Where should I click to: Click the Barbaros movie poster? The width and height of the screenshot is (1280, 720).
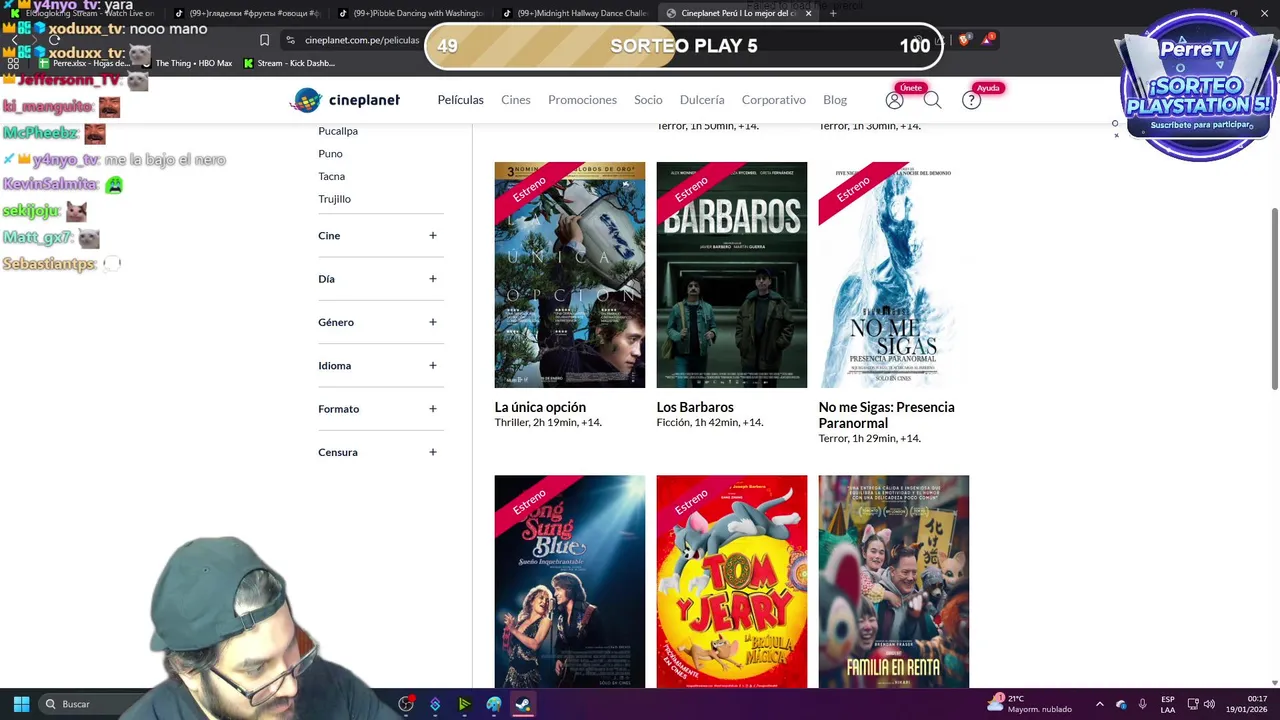[732, 275]
